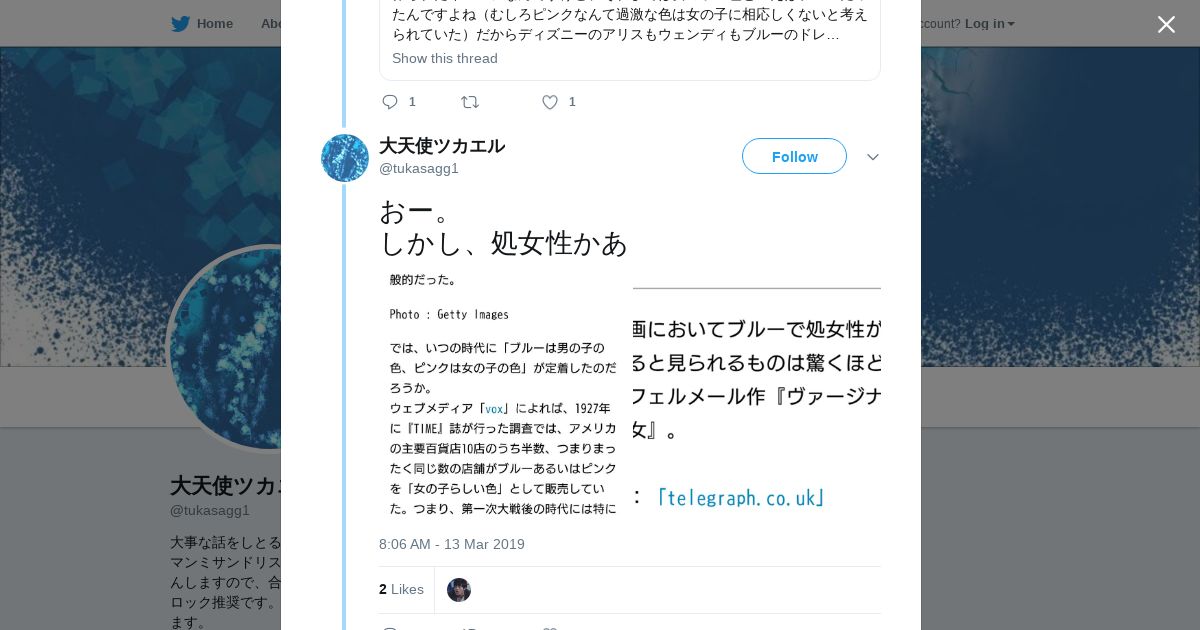The image size is (1200, 630).
Task: Open the partially hidden About menu item
Action: [270, 23]
